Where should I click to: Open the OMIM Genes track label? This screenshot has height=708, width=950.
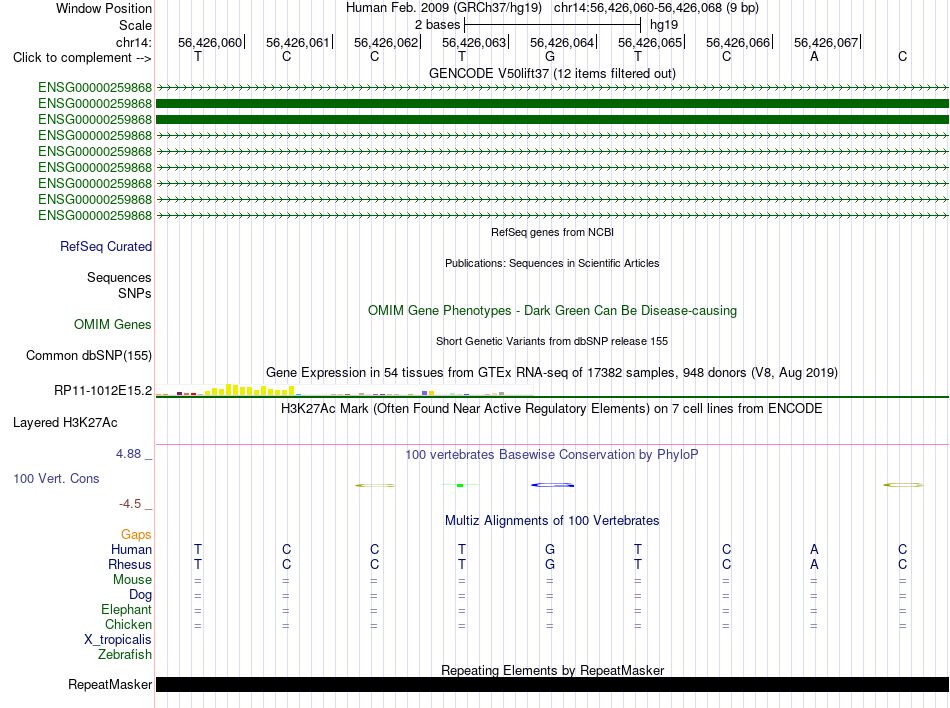click(112, 325)
